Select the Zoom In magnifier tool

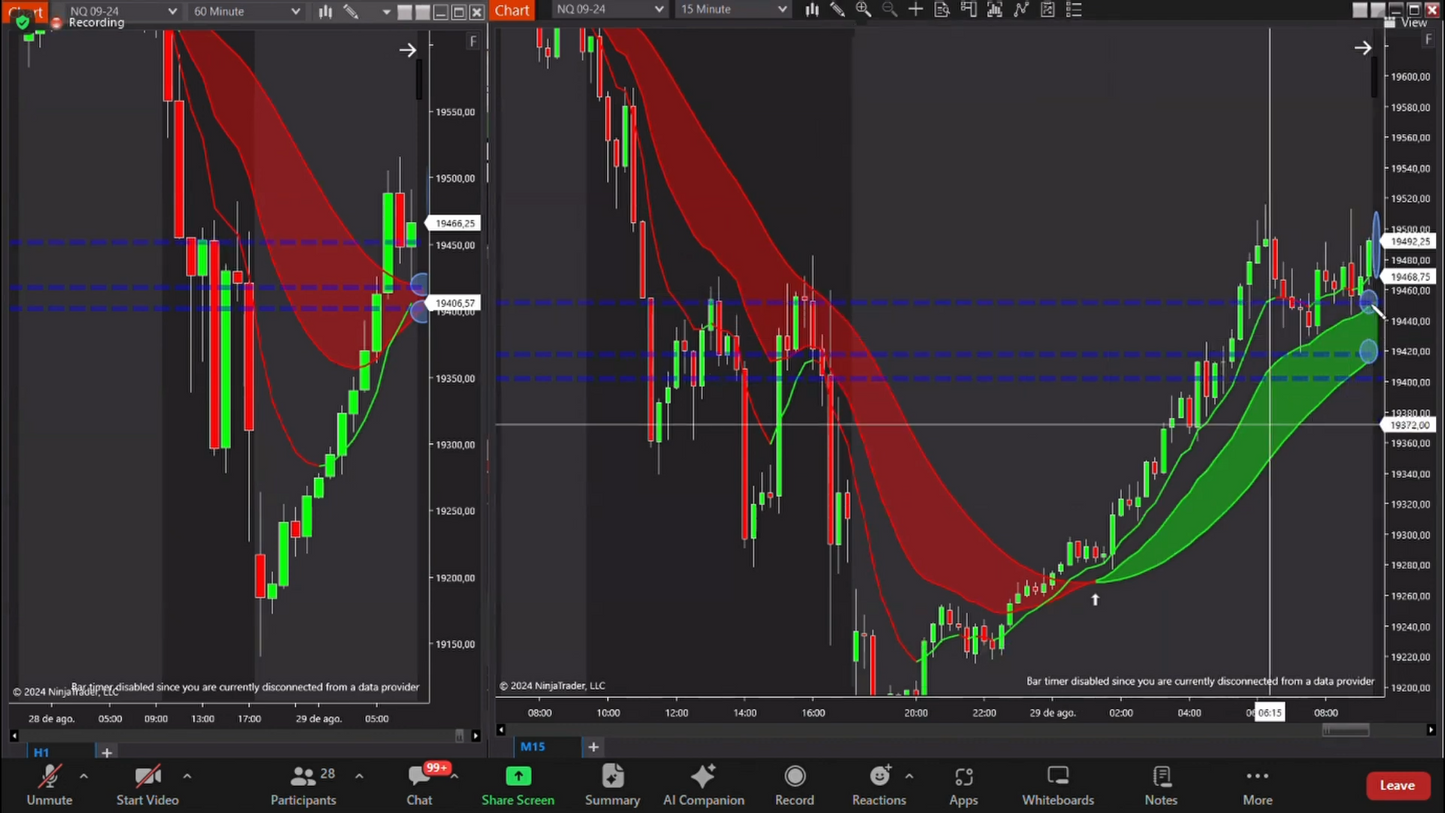point(864,9)
